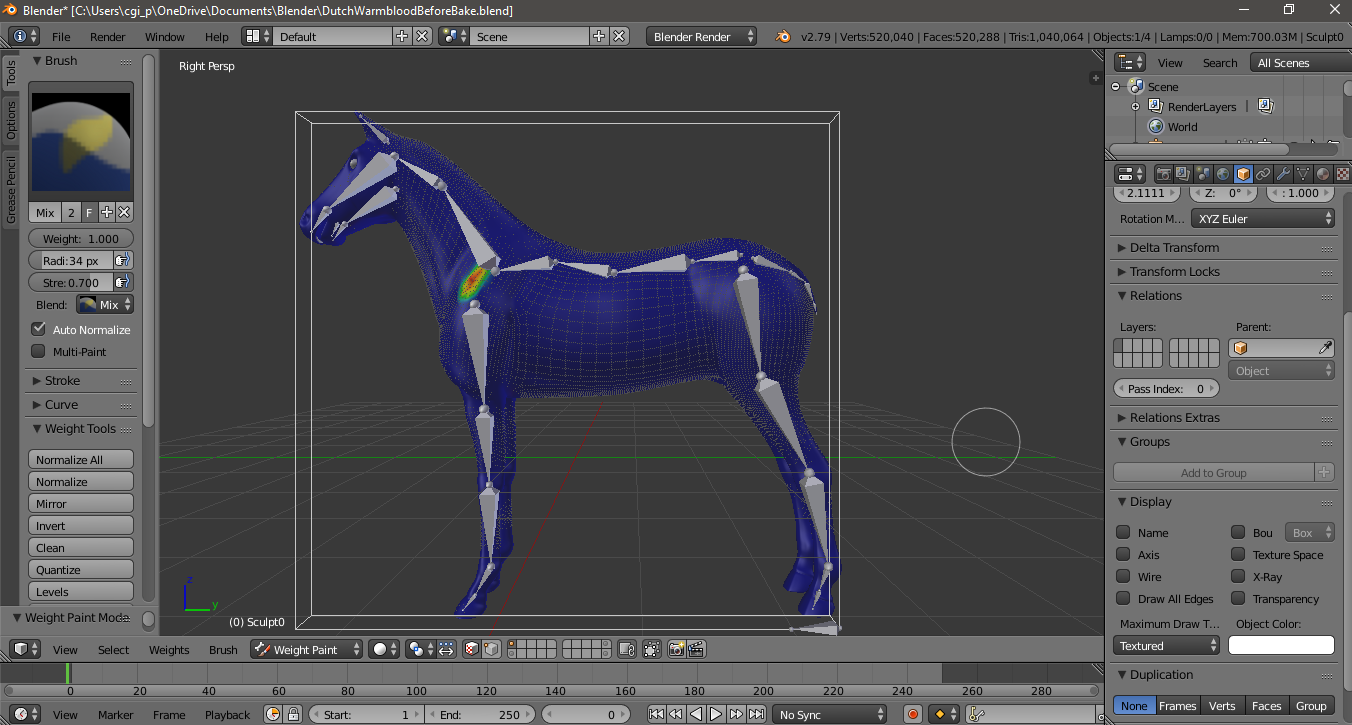Screen dimensions: 1352x725
Task: Select the Scene properties tab
Action: tap(1202, 173)
